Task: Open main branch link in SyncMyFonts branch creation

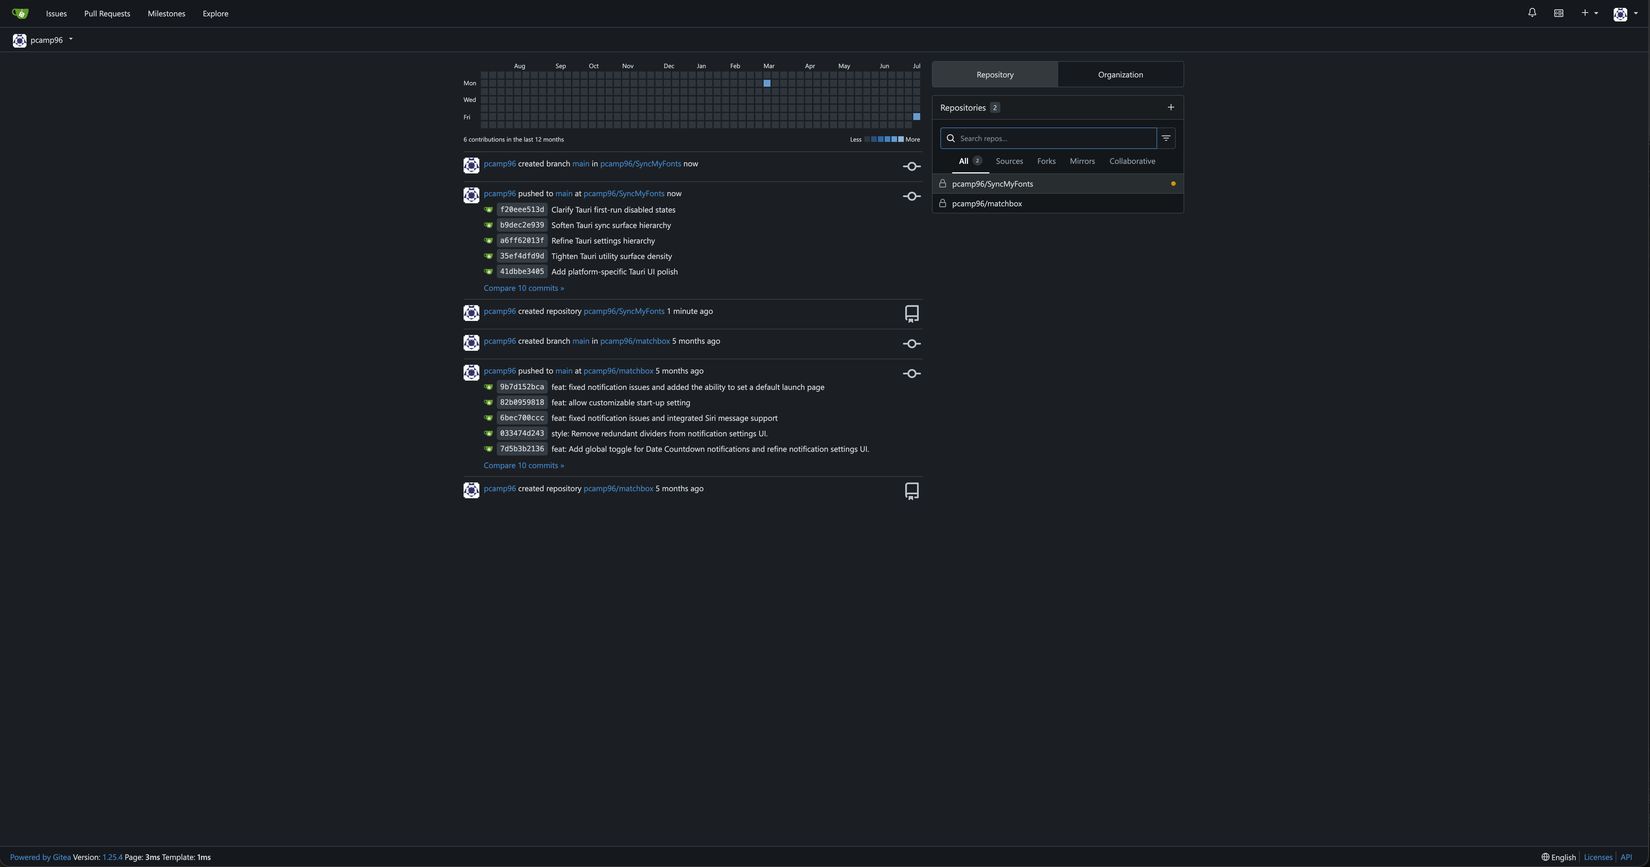Action: [581, 164]
